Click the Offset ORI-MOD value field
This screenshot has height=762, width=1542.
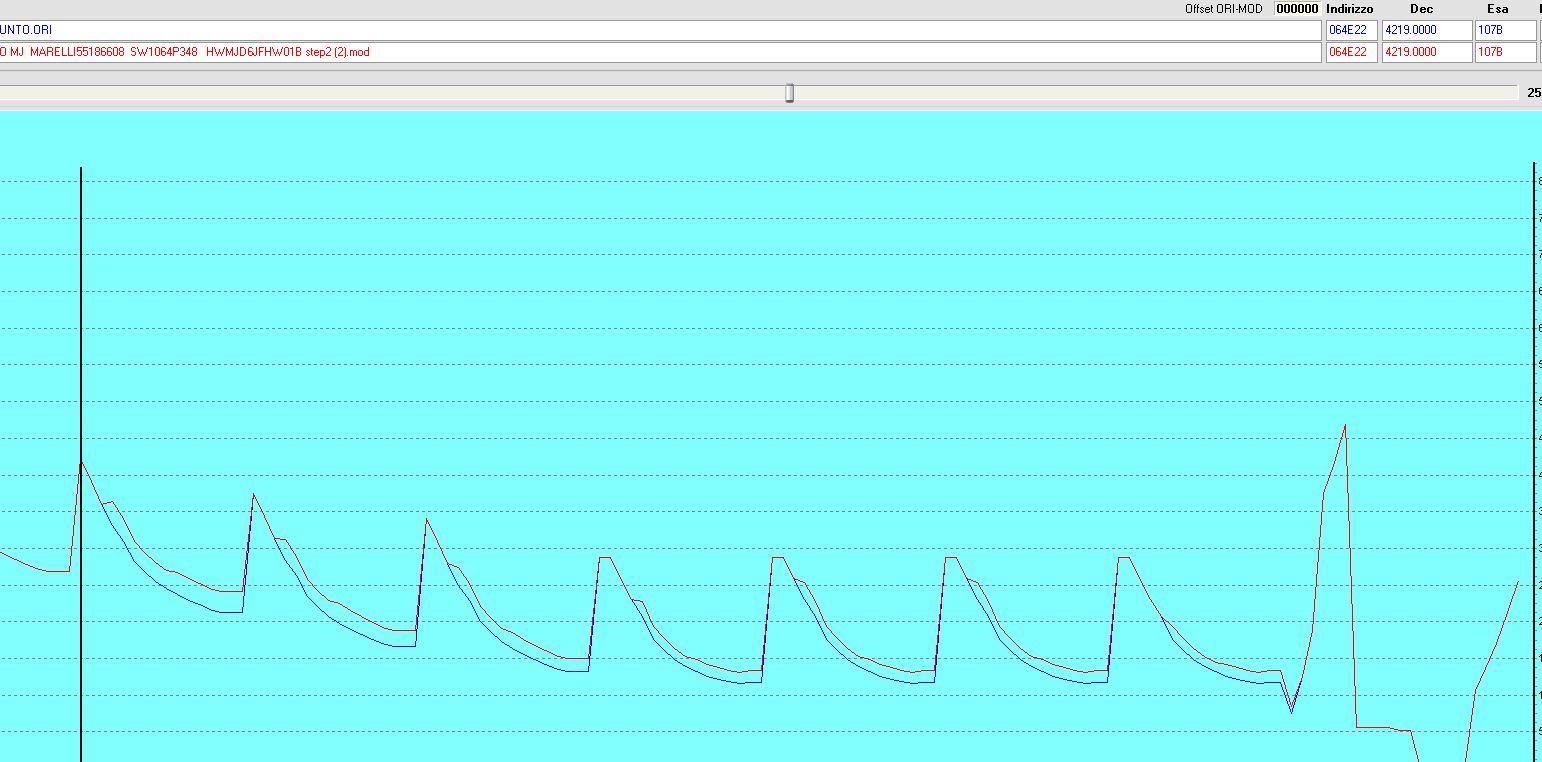(x=1297, y=9)
